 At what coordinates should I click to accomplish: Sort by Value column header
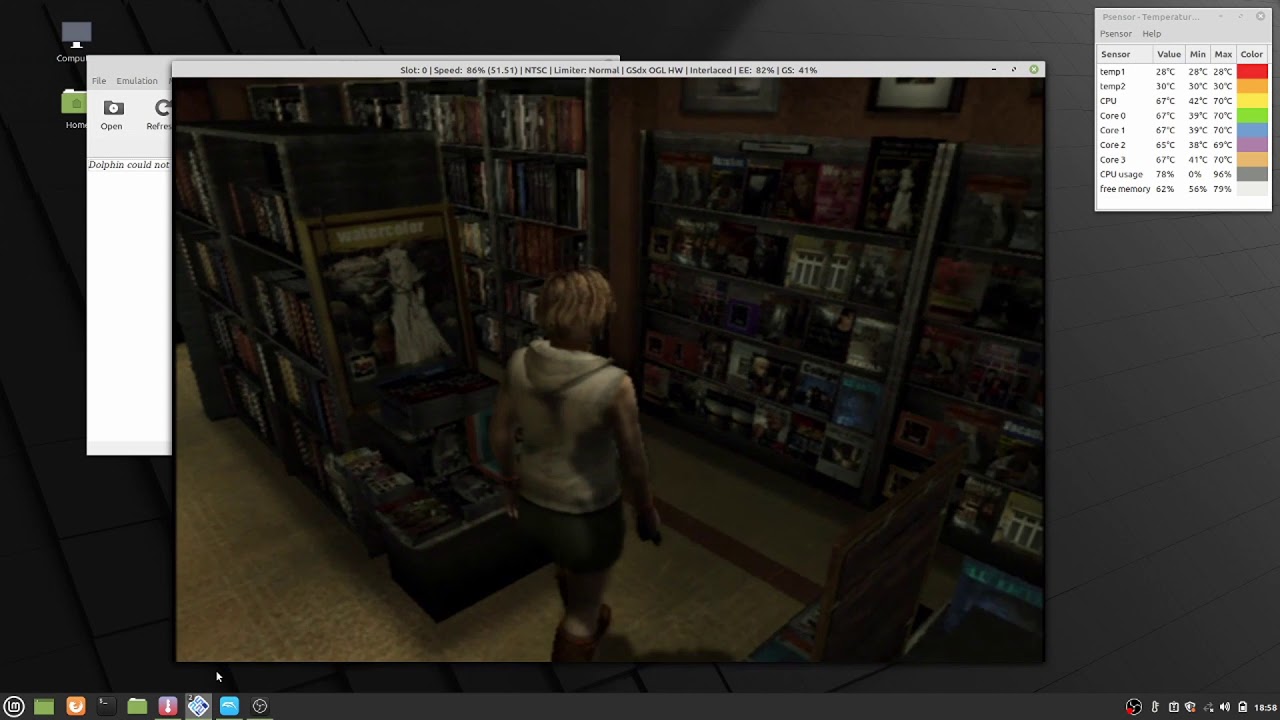click(1169, 54)
